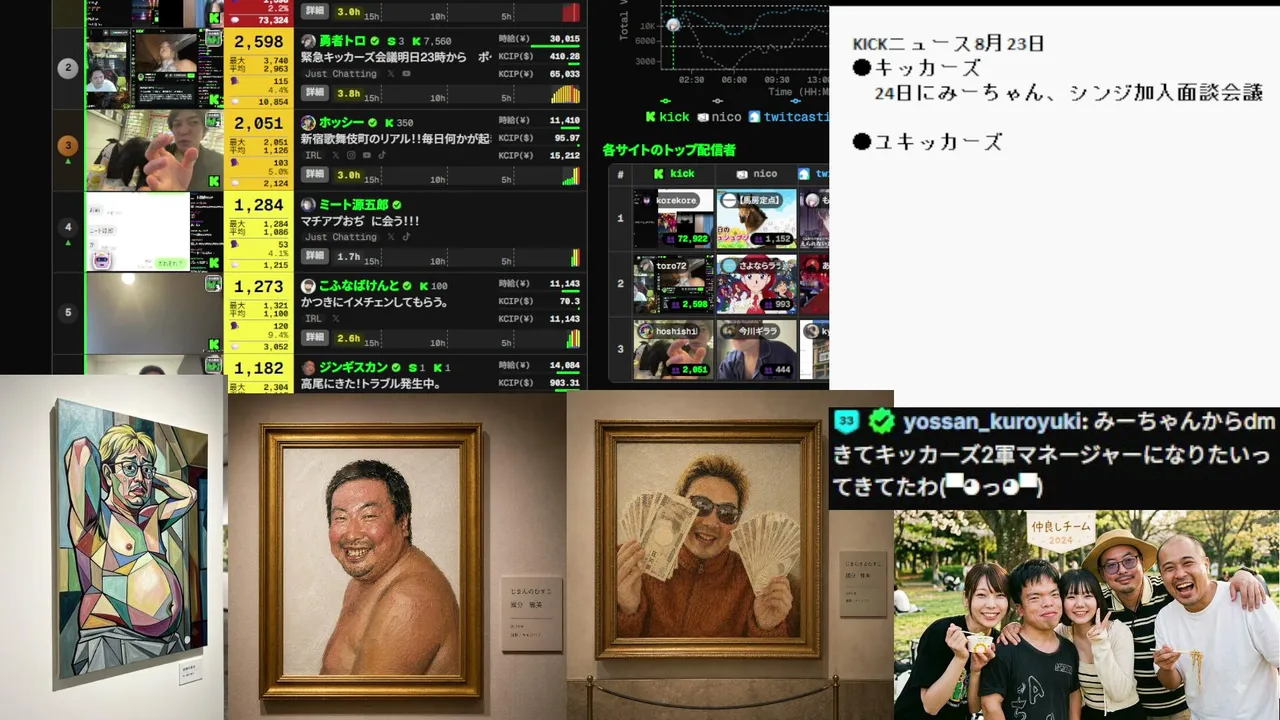This screenshot has width=1280, height=720.
Task: Open the TikTok icon in ミート源五郎's row
Action: click(406, 237)
